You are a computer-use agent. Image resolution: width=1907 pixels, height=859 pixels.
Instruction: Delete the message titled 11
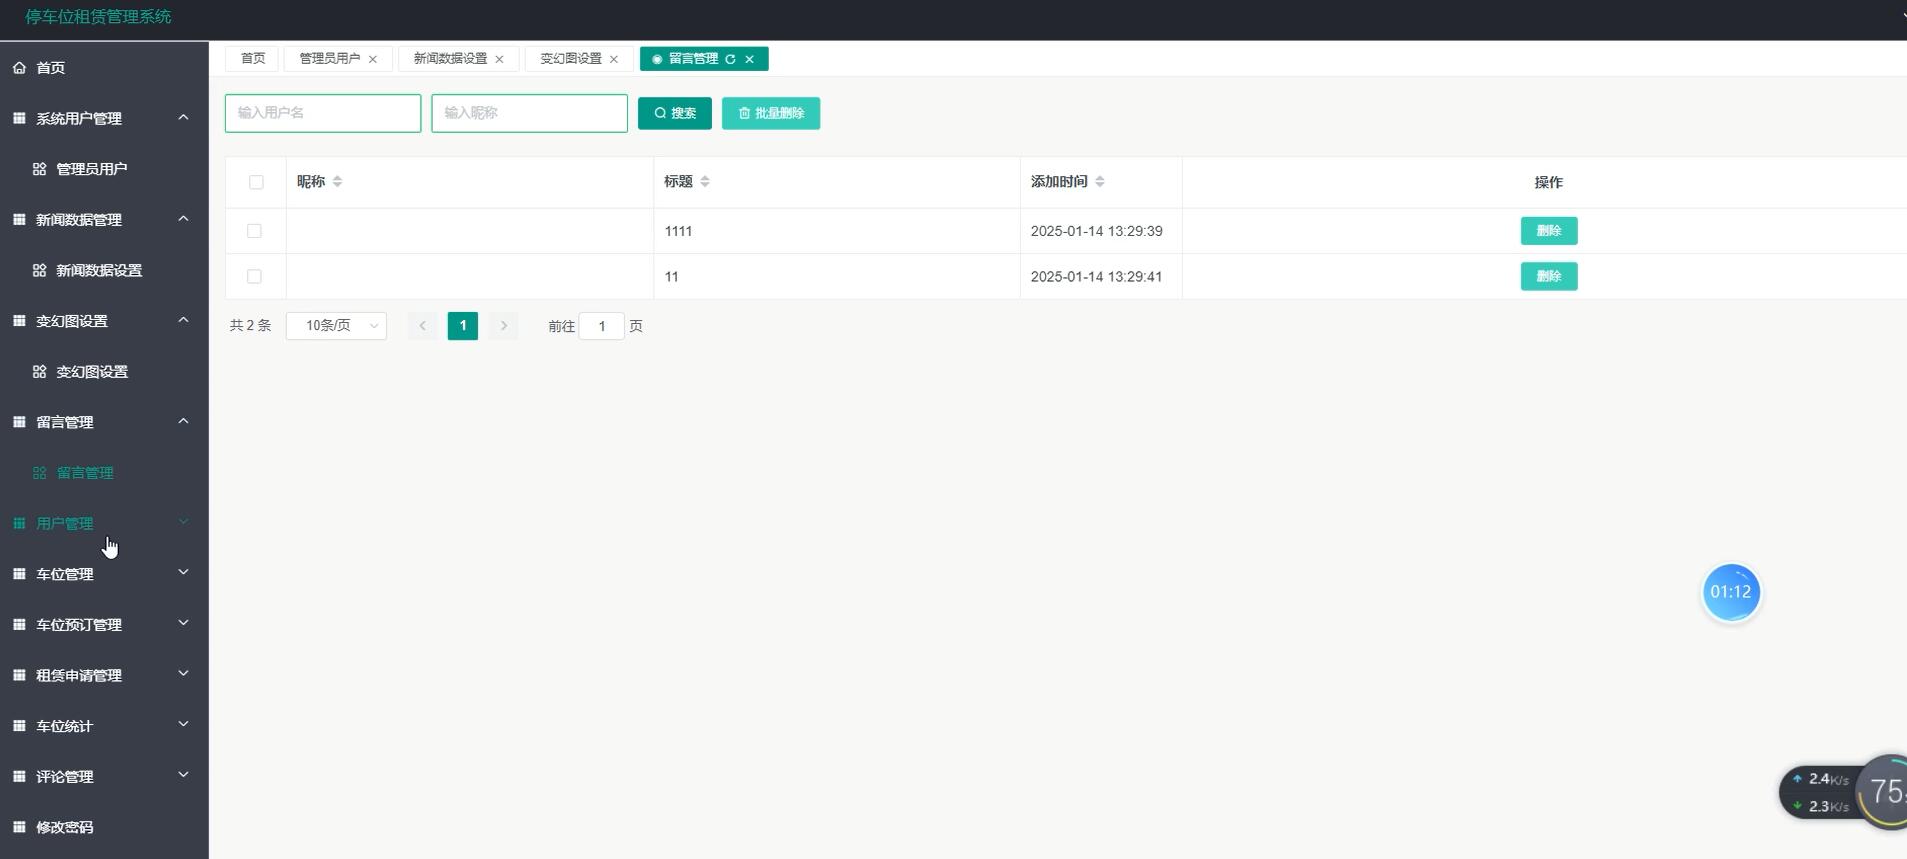click(x=1549, y=276)
